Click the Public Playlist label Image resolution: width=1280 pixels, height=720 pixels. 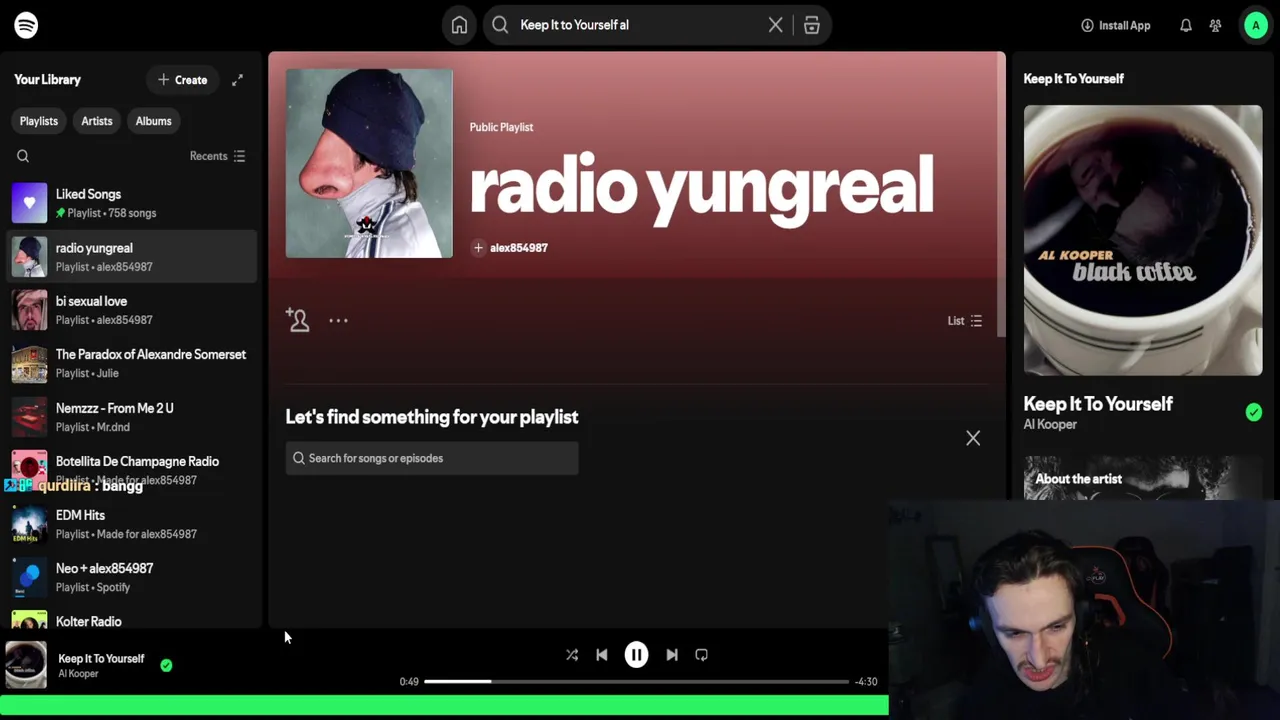pyautogui.click(x=501, y=127)
